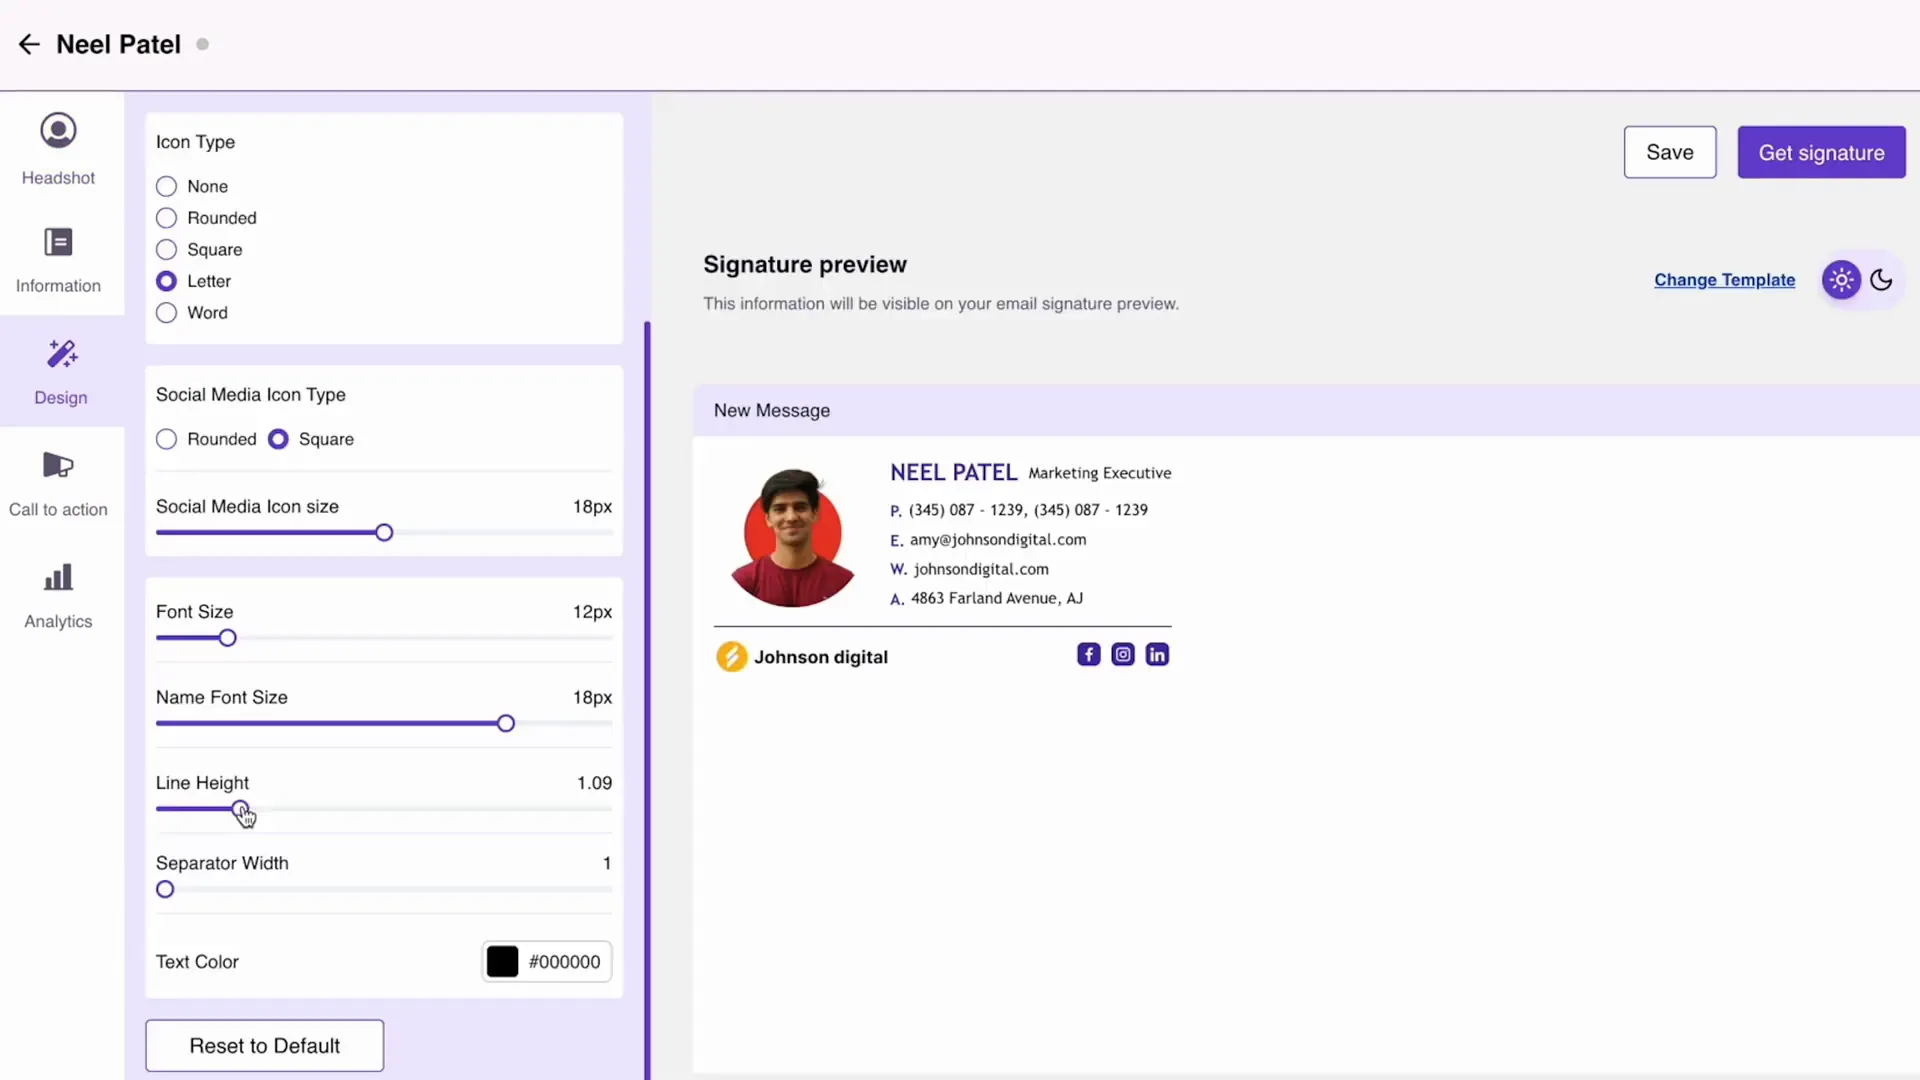Click Instagram social media icon
Screen dimensions: 1920x1080
click(x=1122, y=653)
